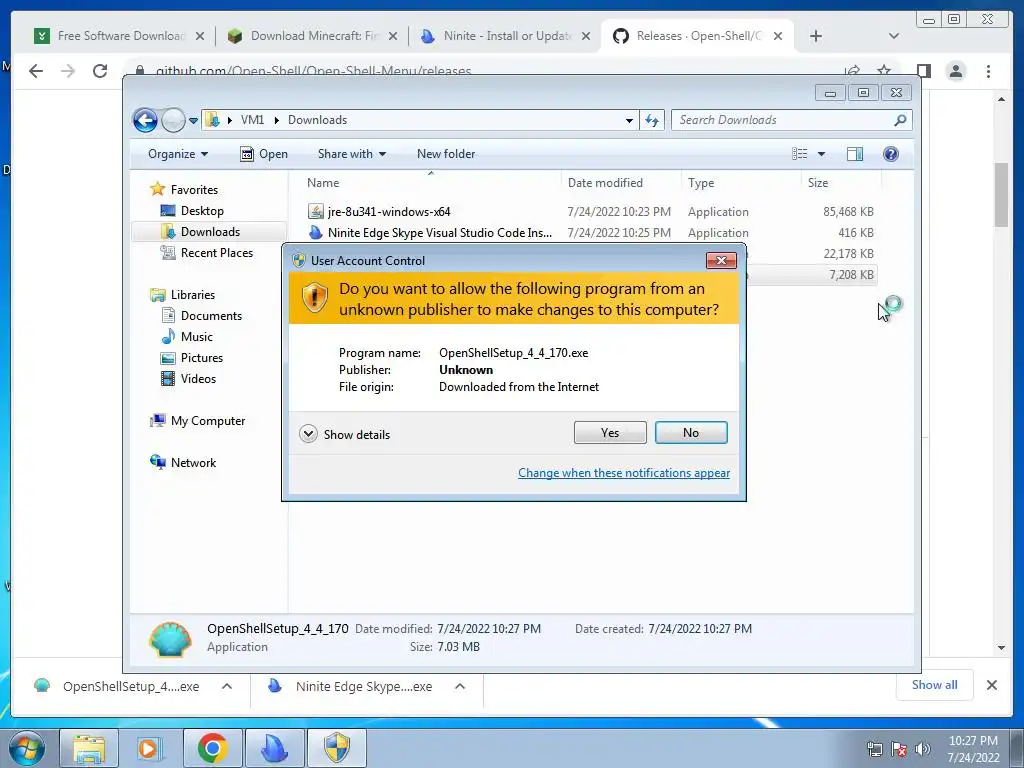Select Recent Places in navigation pane
This screenshot has height=768, width=1024.
pyautogui.click(x=207, y=253)
